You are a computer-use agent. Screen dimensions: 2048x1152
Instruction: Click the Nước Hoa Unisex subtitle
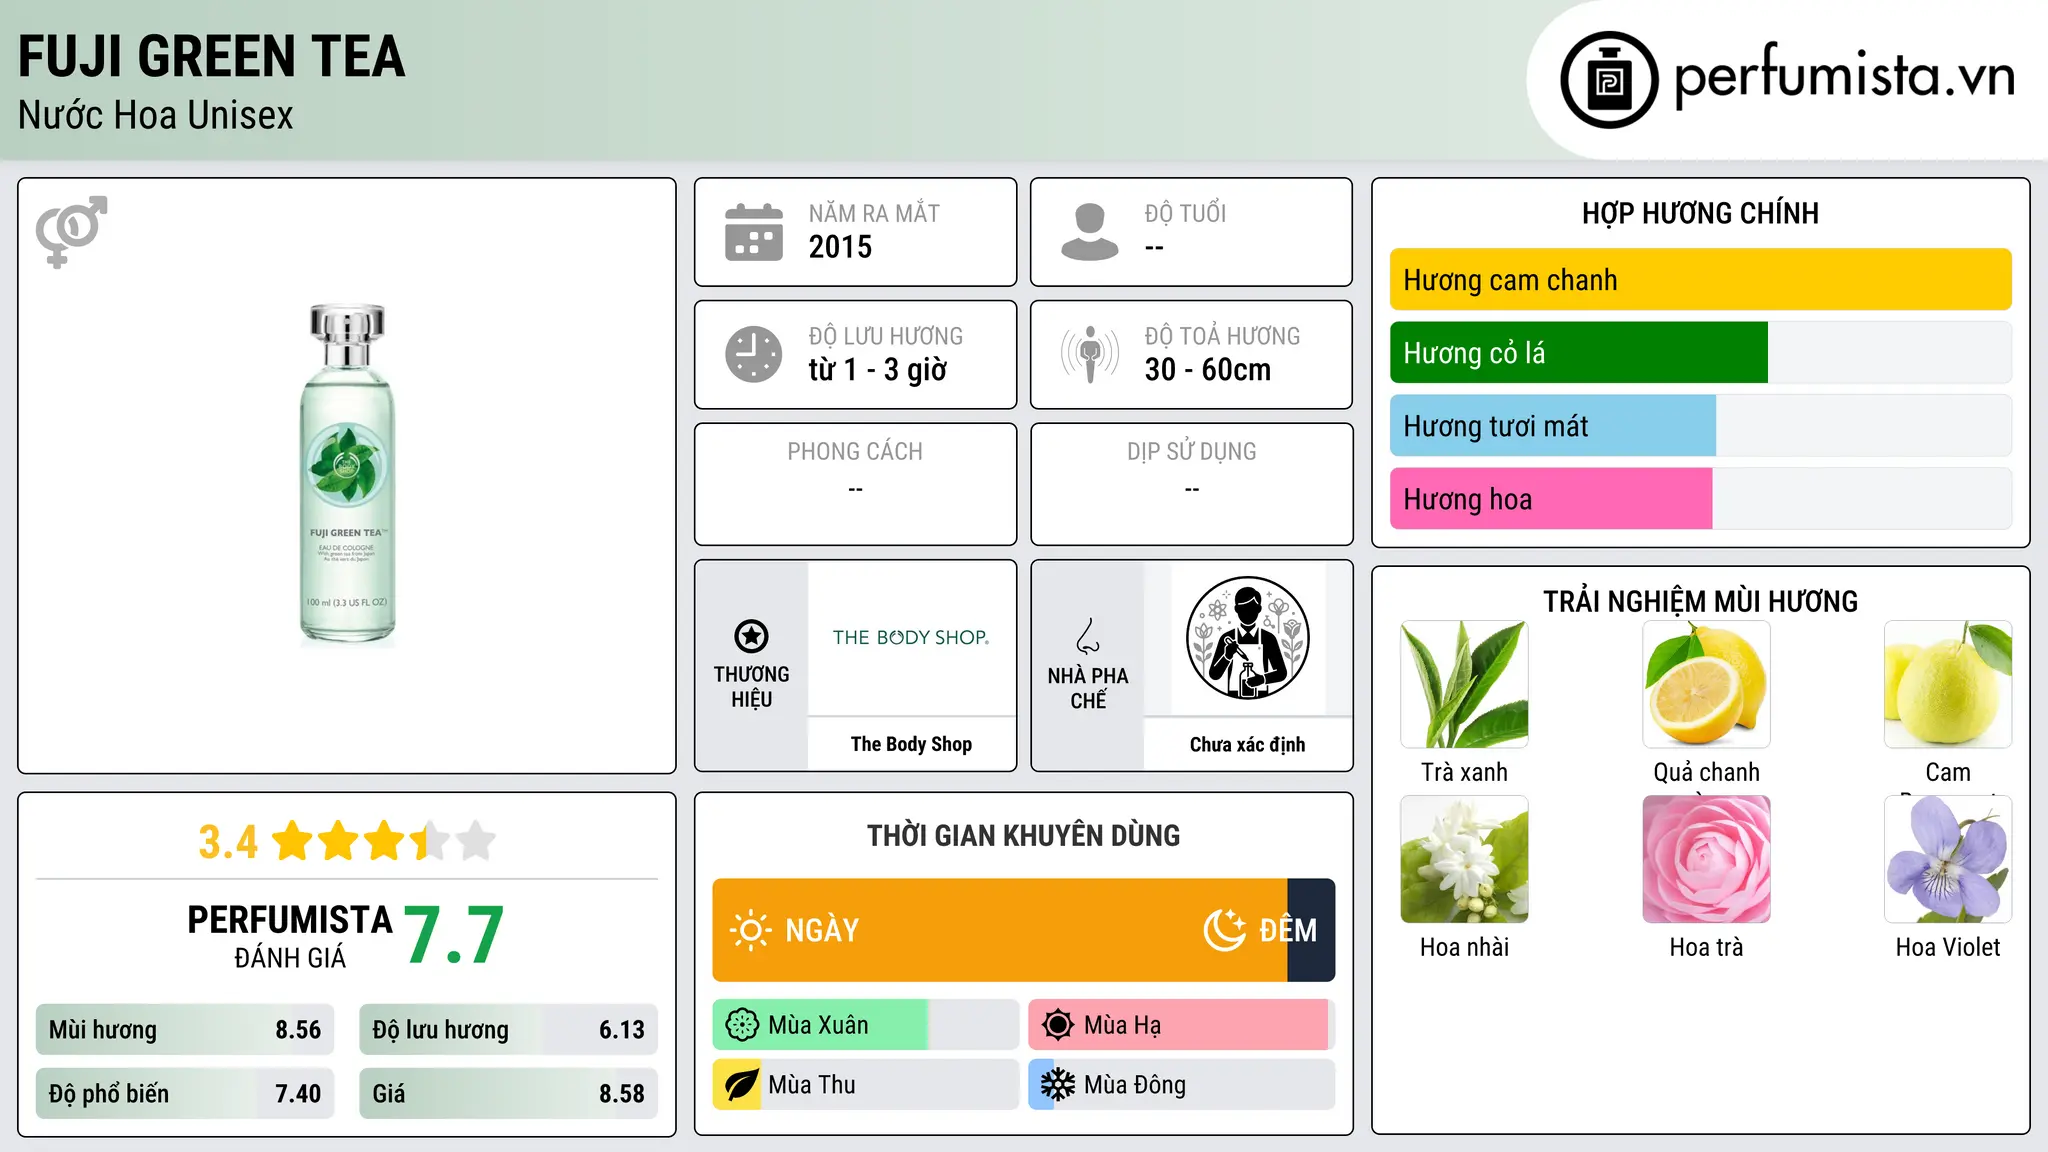click(x=156, y=116)
